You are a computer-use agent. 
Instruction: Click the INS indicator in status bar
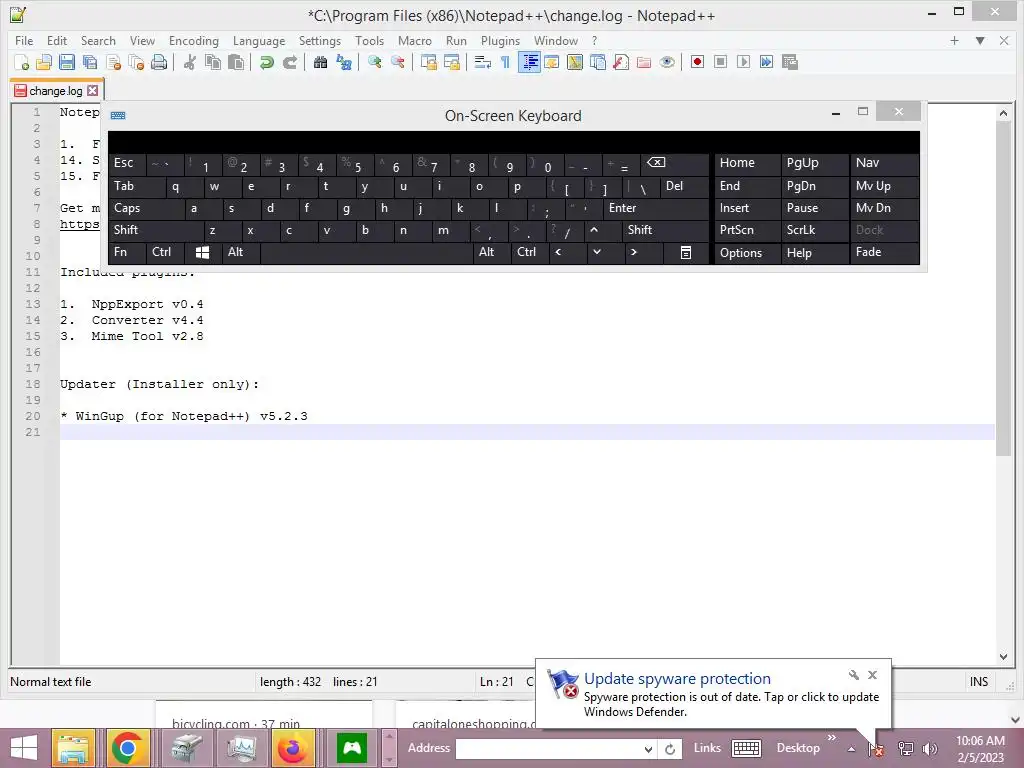pos(978,682)
